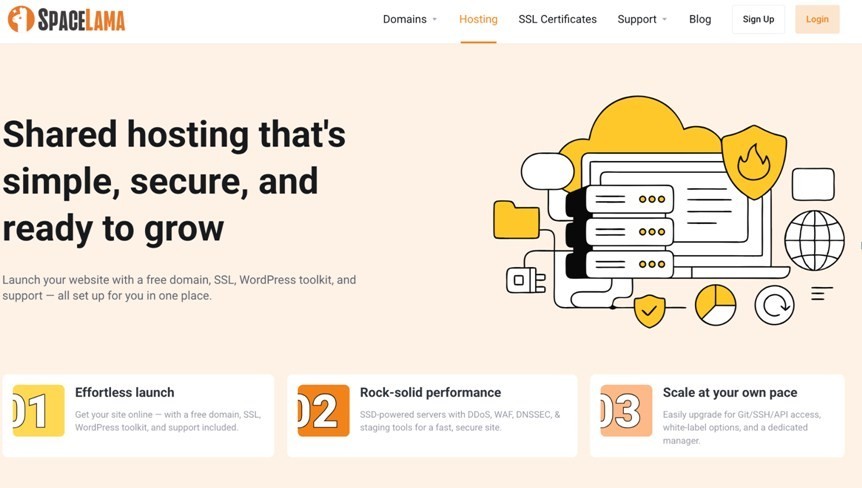Click the checkmark shield icon
This screenshot has width=862, height=488.
point(649,310)
